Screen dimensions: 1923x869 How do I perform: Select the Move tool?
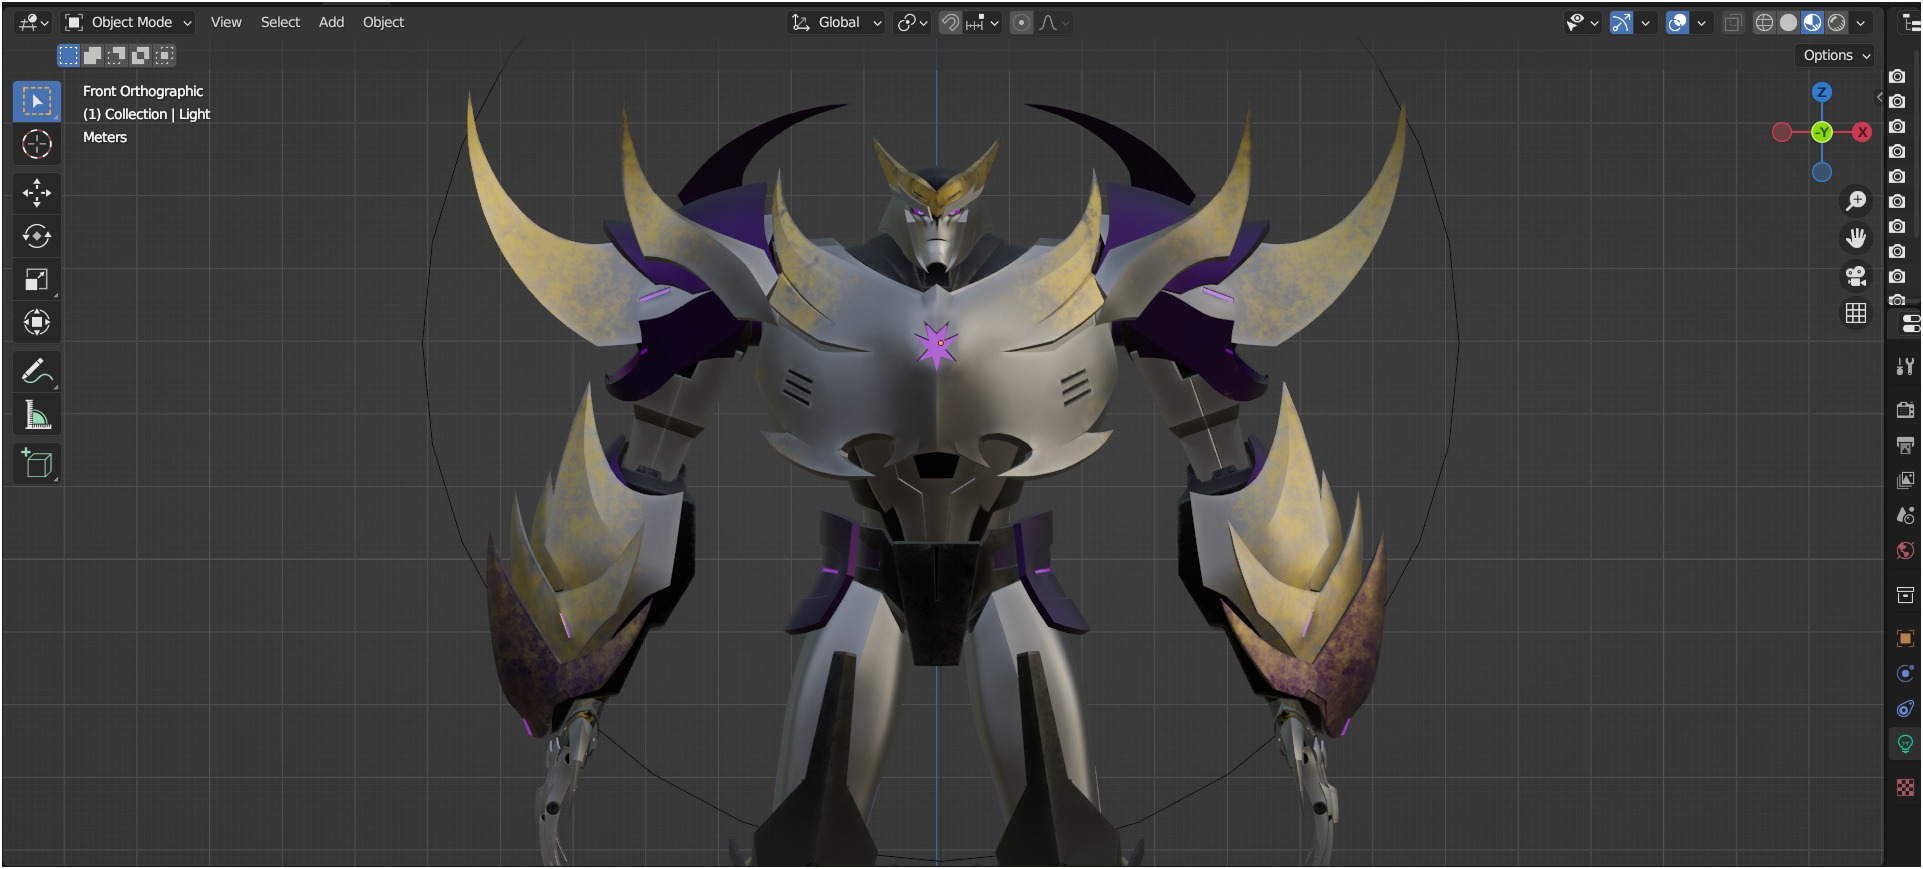[x=37, y=193]
